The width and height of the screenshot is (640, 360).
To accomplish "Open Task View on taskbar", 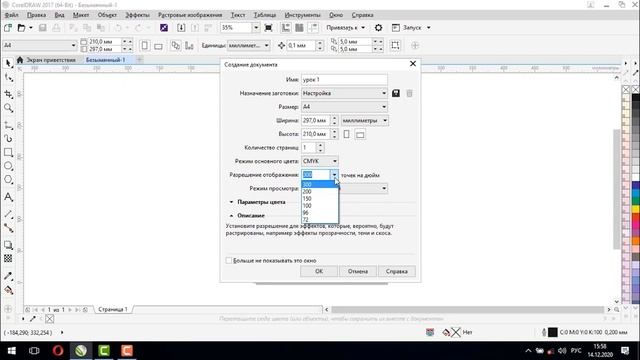I will [34, 351].
